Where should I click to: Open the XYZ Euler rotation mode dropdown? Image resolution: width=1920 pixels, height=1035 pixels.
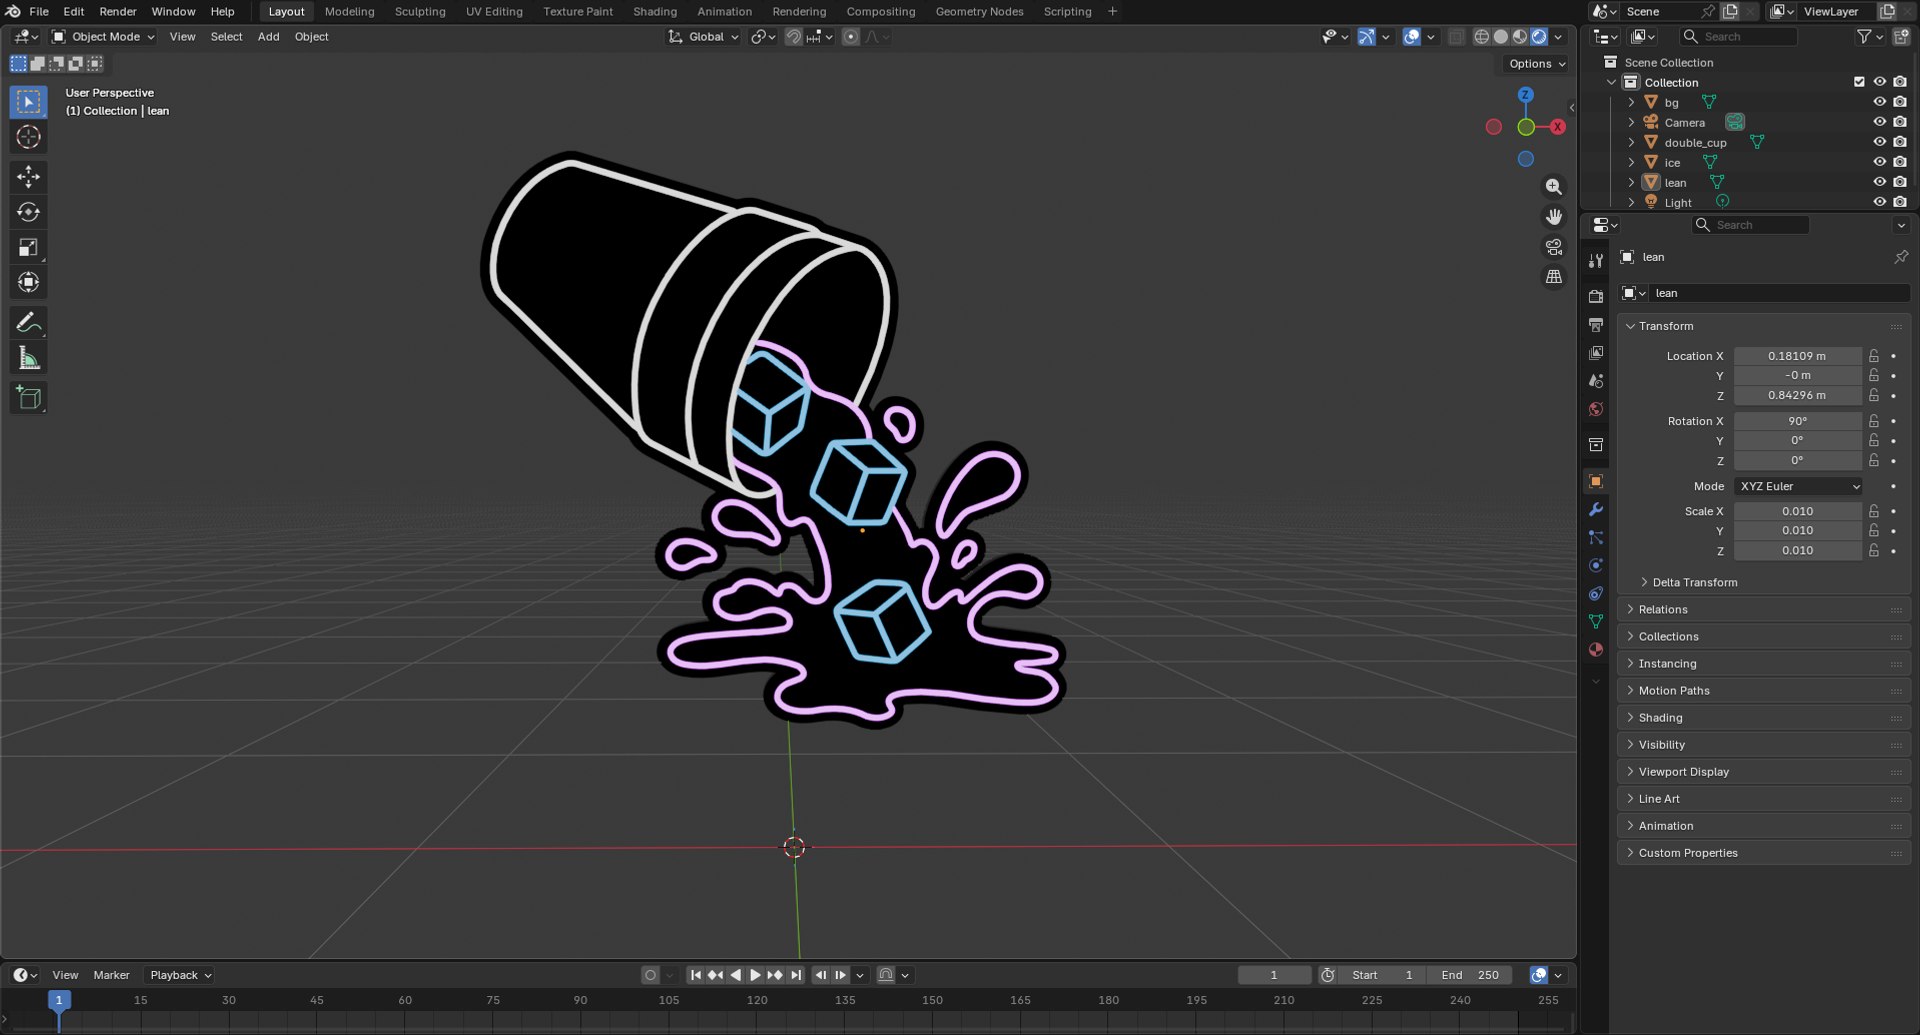pos(1798,486)
